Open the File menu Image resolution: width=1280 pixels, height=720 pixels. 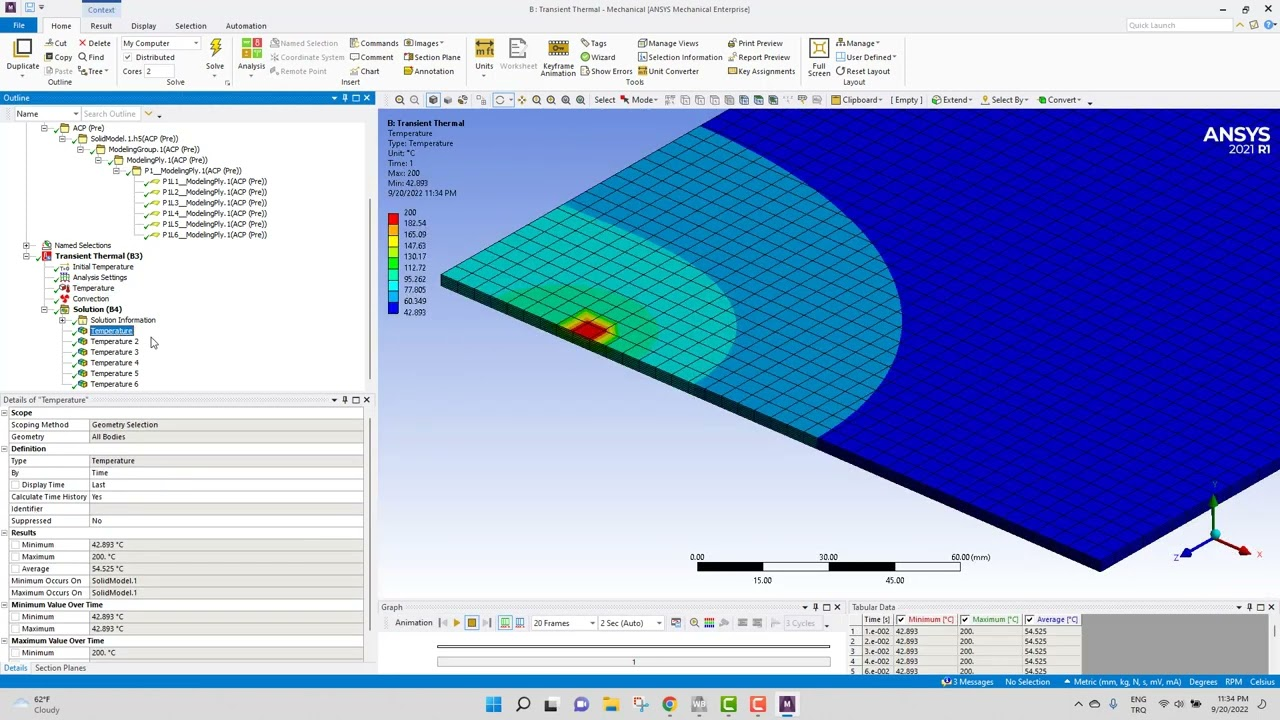point(19,26)
